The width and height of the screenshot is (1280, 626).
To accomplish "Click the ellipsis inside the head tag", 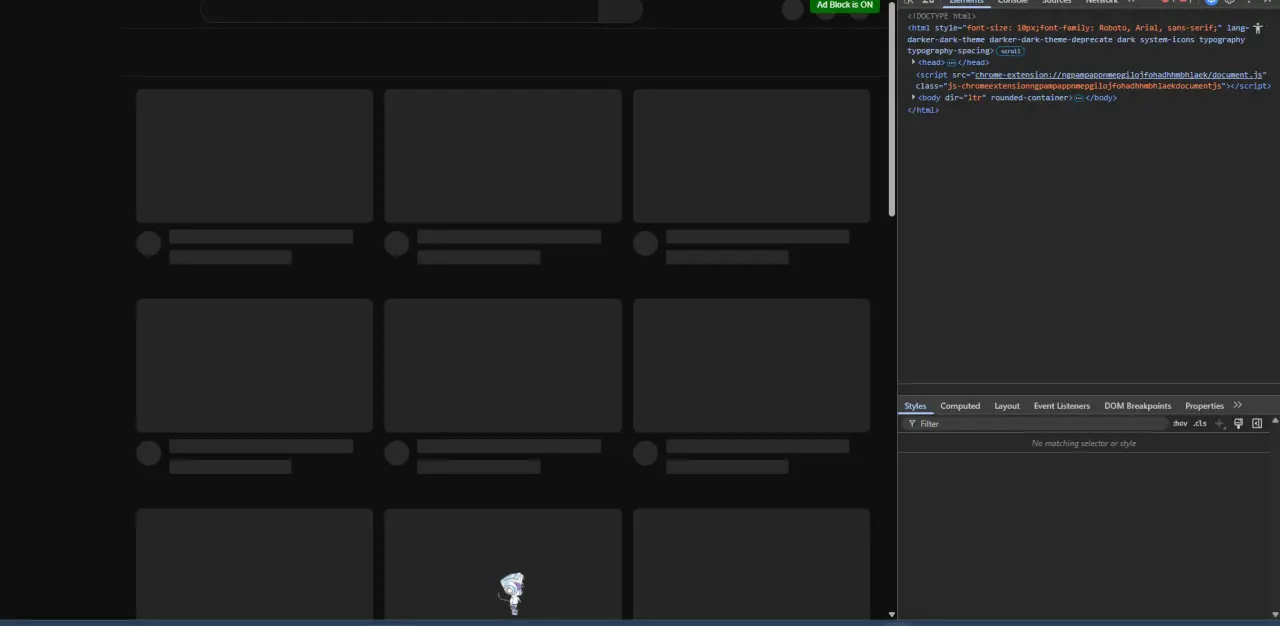I will pos(951,63).
